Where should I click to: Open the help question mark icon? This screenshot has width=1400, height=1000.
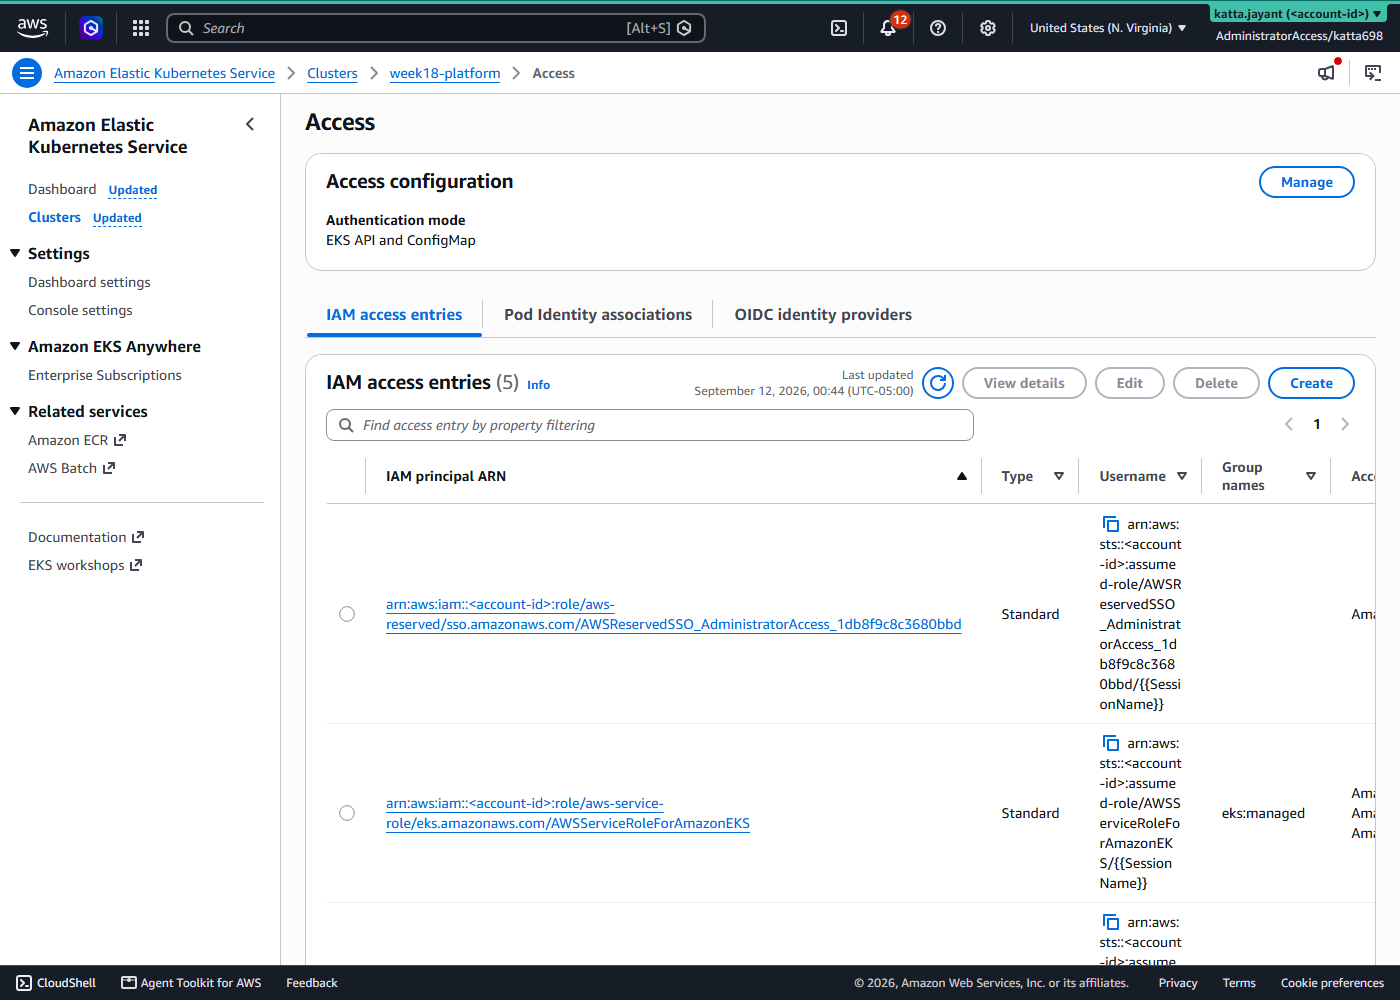[x=938, y=28]
